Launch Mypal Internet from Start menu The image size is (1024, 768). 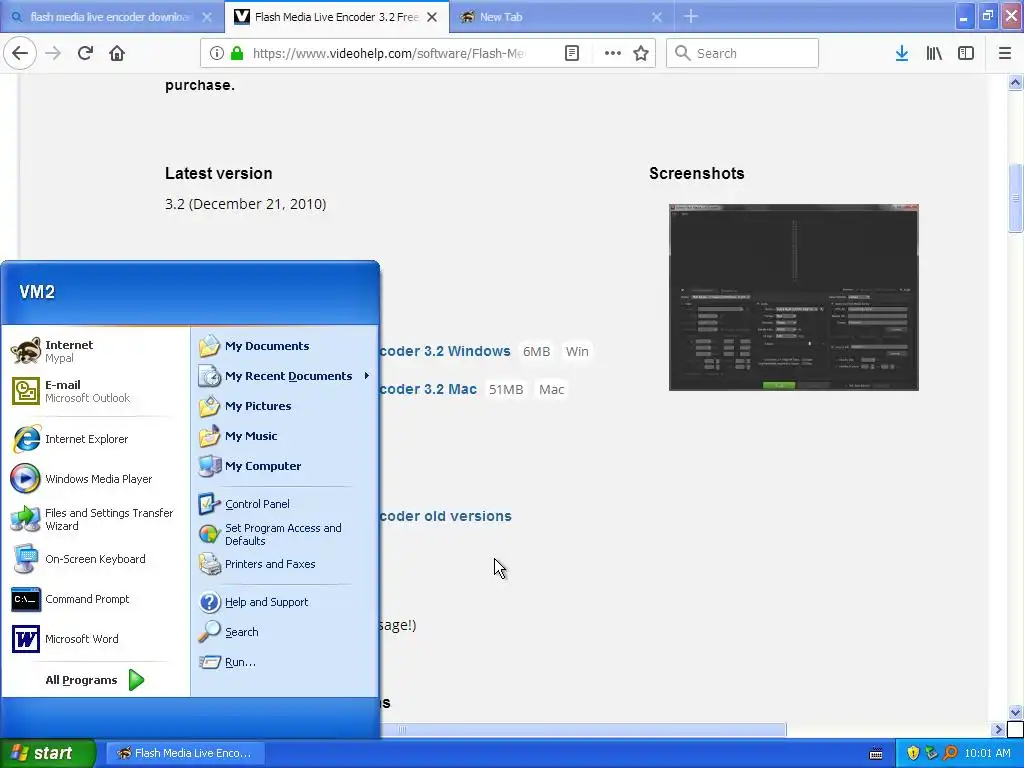[x=95, y=351]
